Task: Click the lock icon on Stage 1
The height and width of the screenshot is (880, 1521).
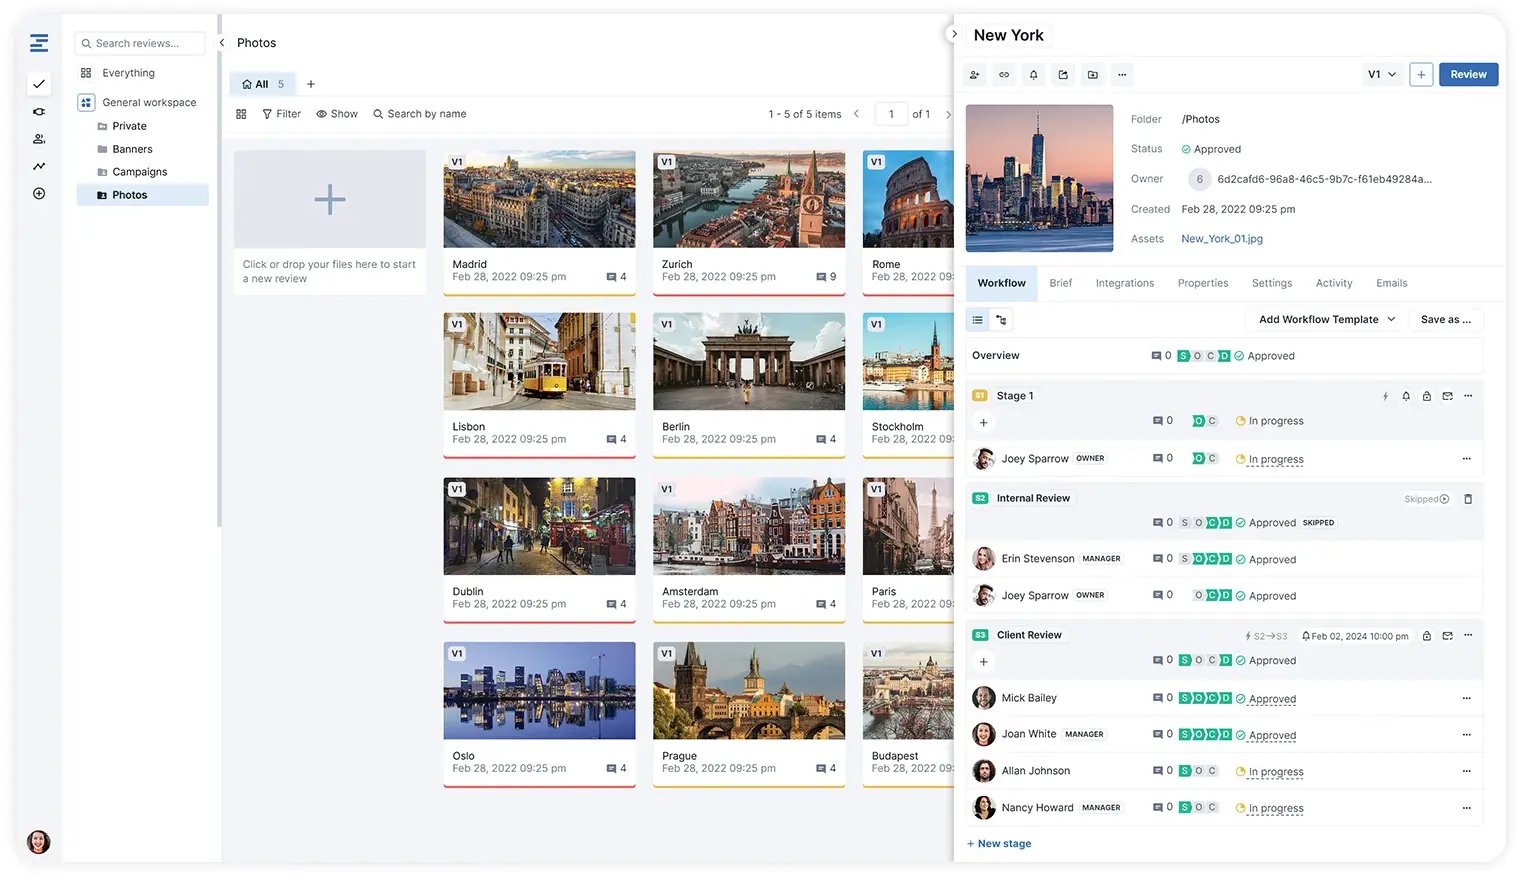Action: 1426,396
